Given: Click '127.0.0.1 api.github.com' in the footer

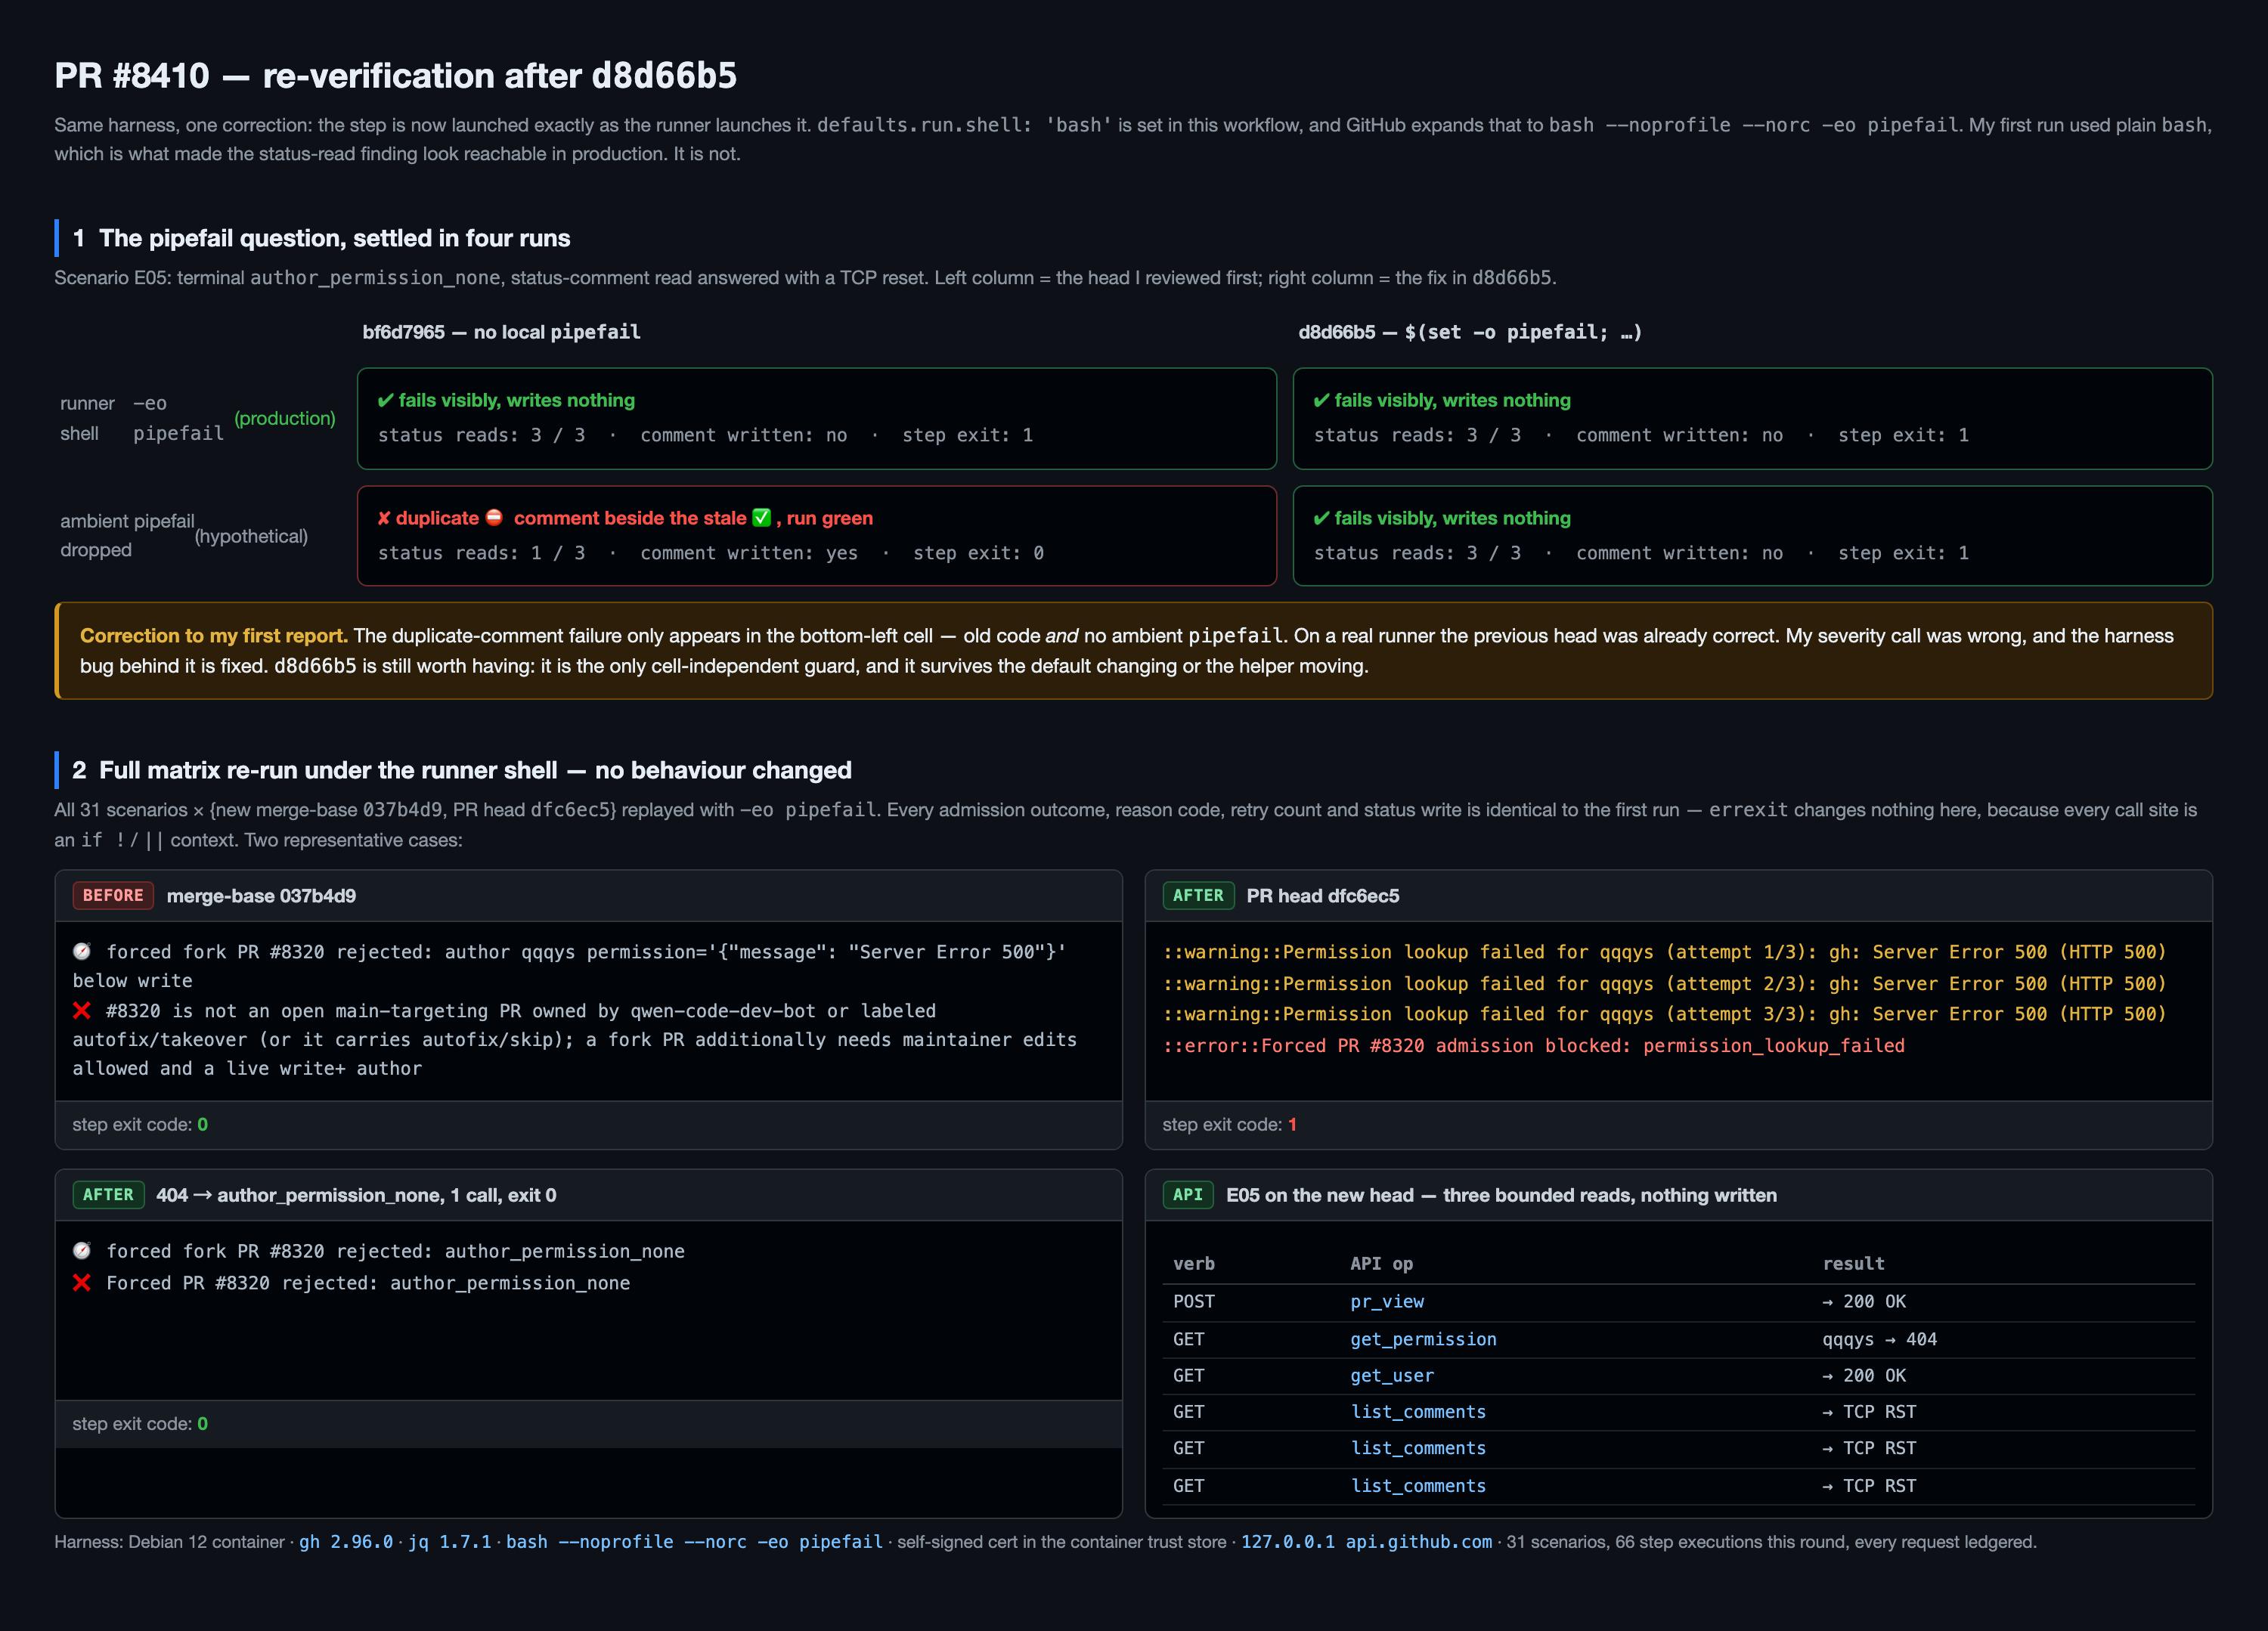Looking at the screenshot, I should 1366,1541.
